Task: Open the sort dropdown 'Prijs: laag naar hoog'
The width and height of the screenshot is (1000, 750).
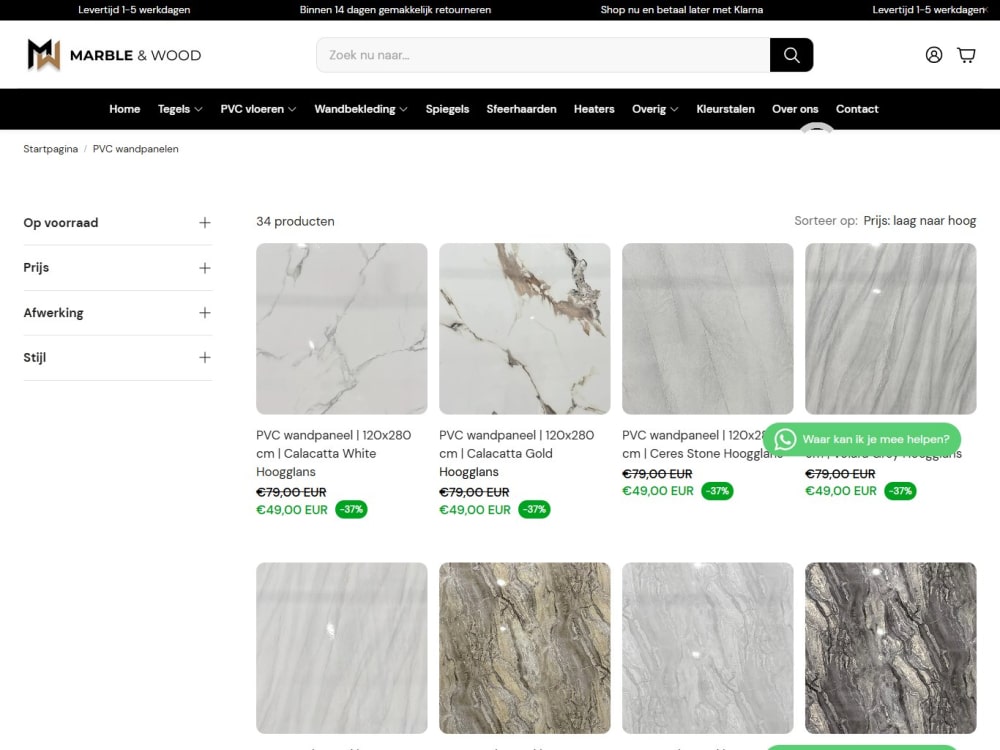Action: click(919, 221)
